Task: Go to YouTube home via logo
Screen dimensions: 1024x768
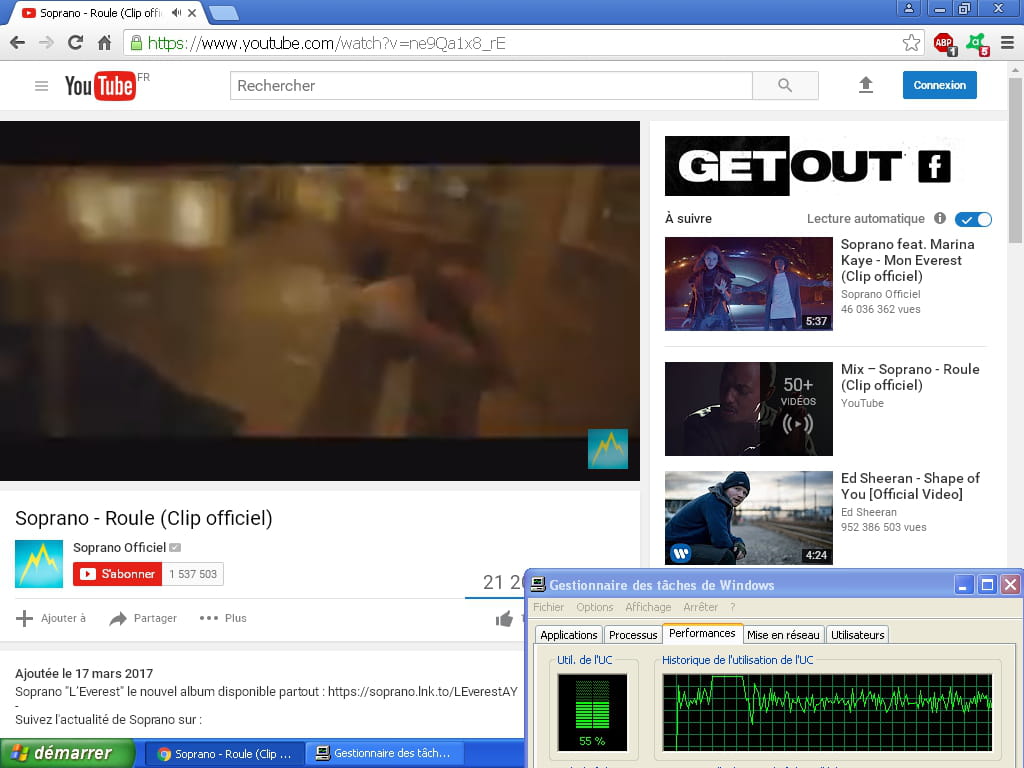Action: click(101, 86)
